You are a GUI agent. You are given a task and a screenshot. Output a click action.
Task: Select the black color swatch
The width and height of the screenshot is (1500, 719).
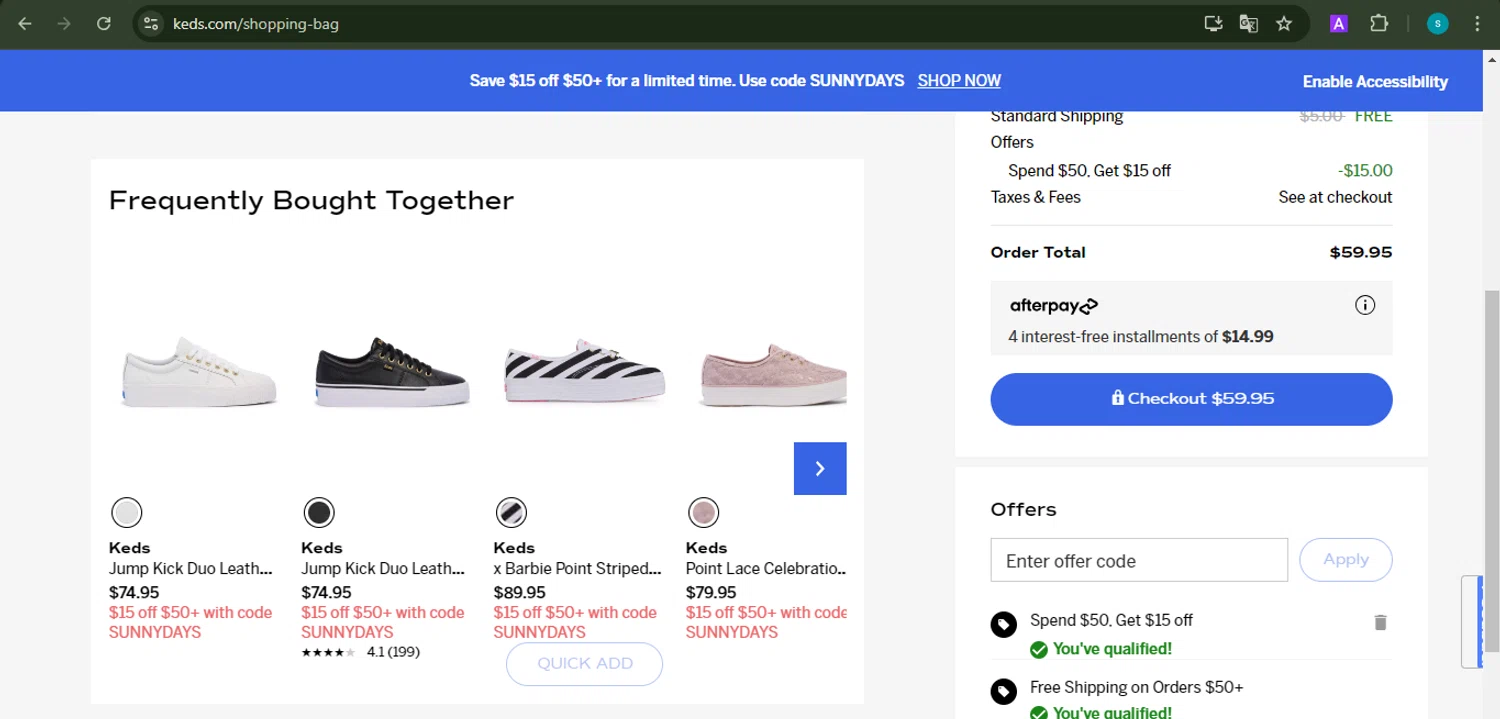tap(319, 513)
